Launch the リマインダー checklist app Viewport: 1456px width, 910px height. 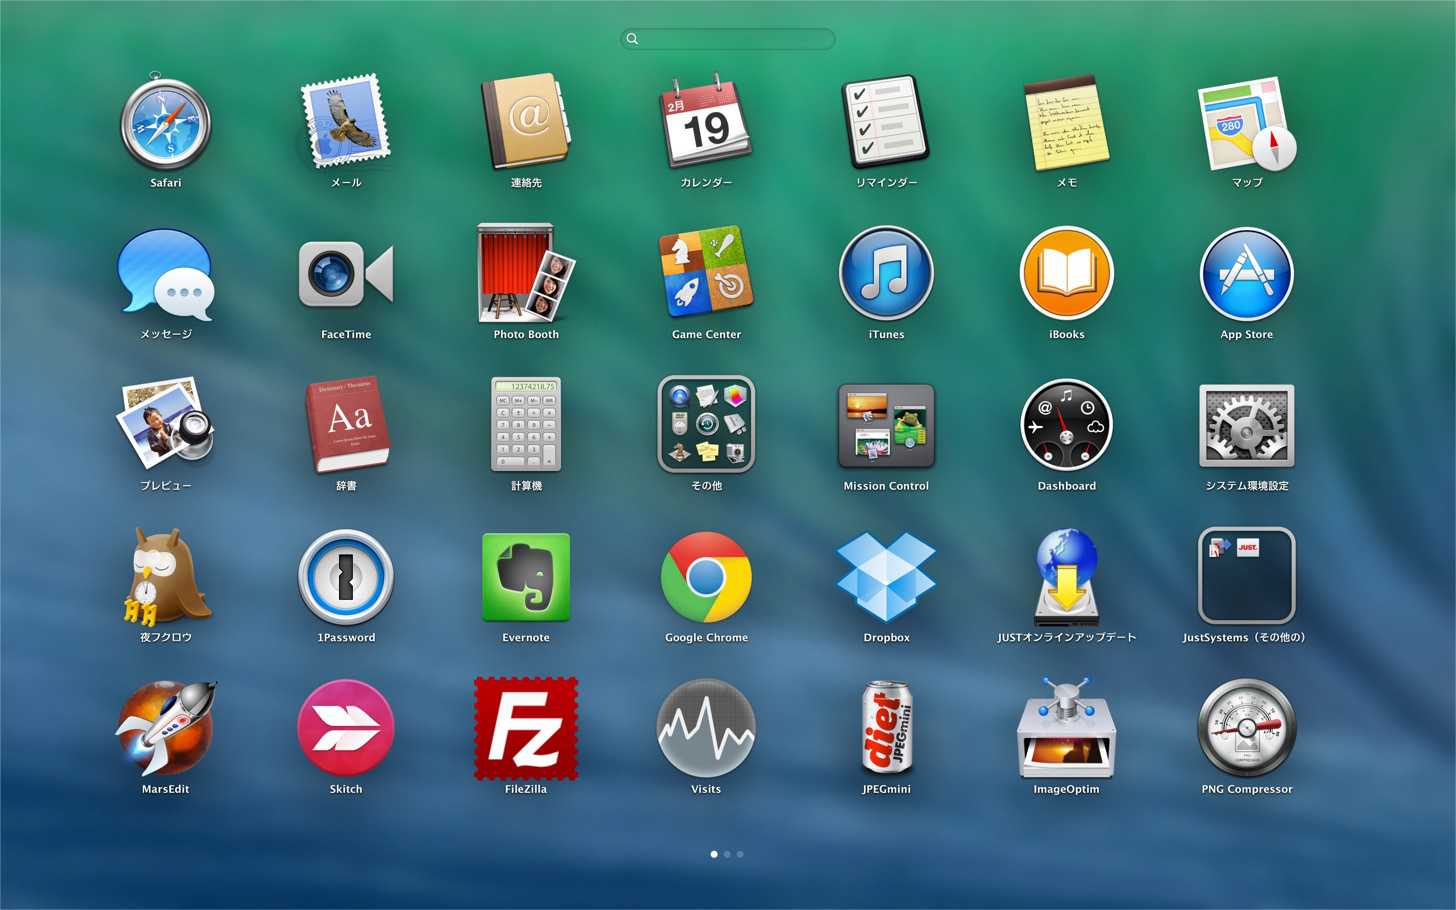pyautogui.click(x=886, y=122)
